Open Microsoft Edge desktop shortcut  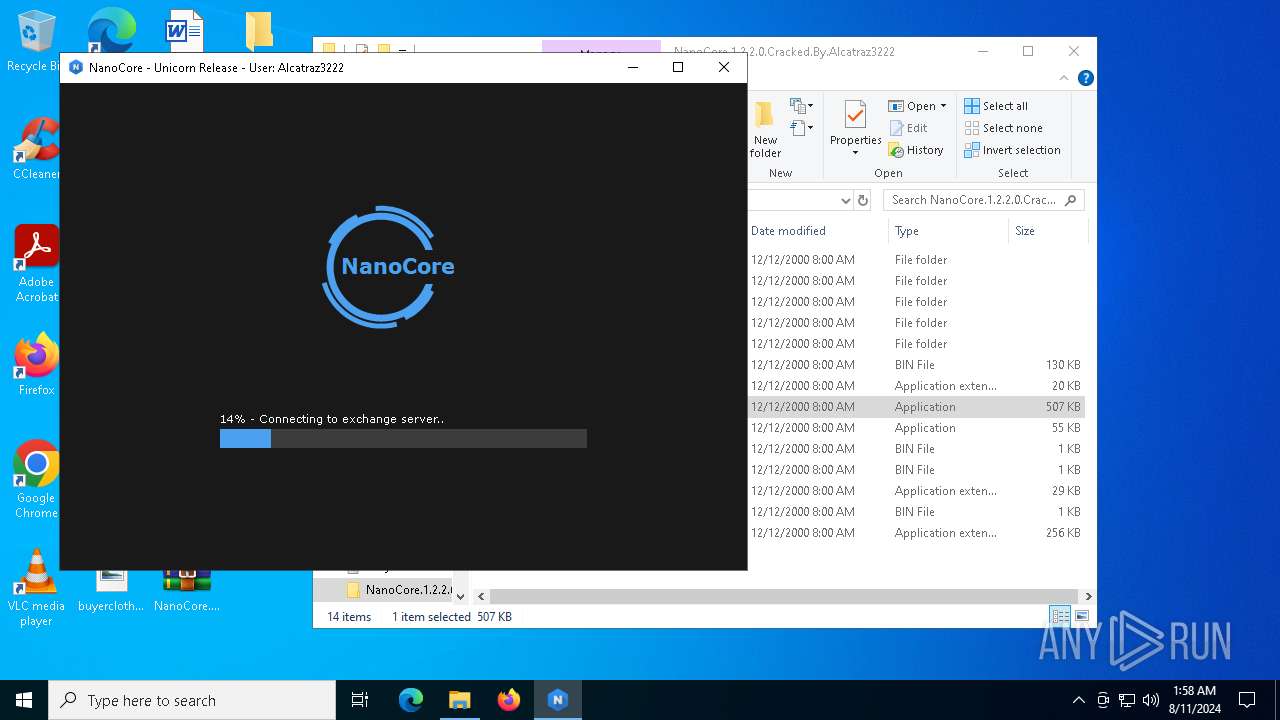point(110,30)
